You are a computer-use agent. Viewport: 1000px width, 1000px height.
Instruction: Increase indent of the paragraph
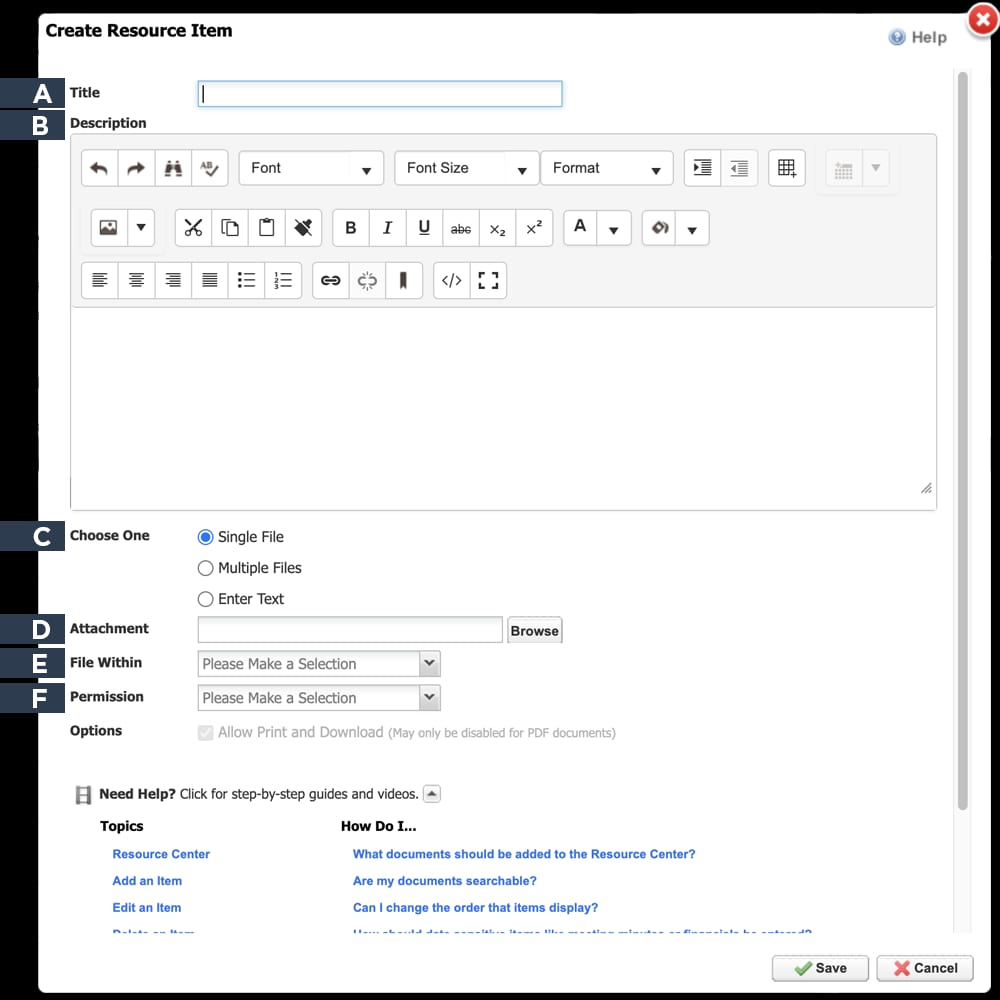702,168
